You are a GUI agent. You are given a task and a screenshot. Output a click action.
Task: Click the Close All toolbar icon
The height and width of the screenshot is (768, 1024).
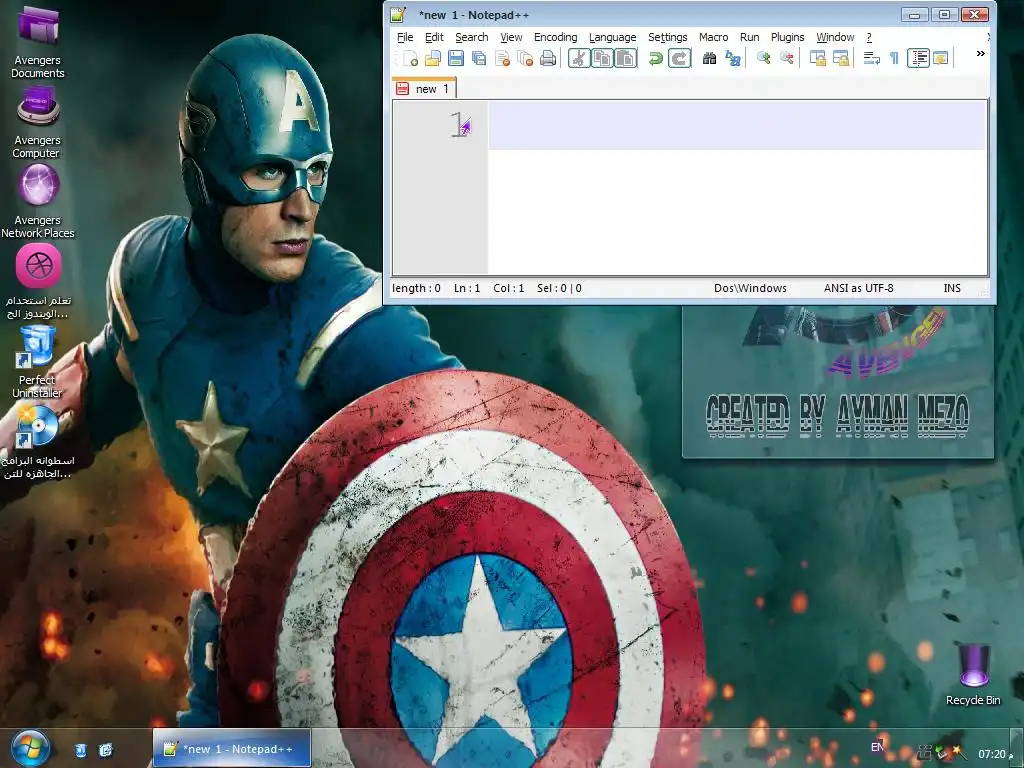pos(525,59)
